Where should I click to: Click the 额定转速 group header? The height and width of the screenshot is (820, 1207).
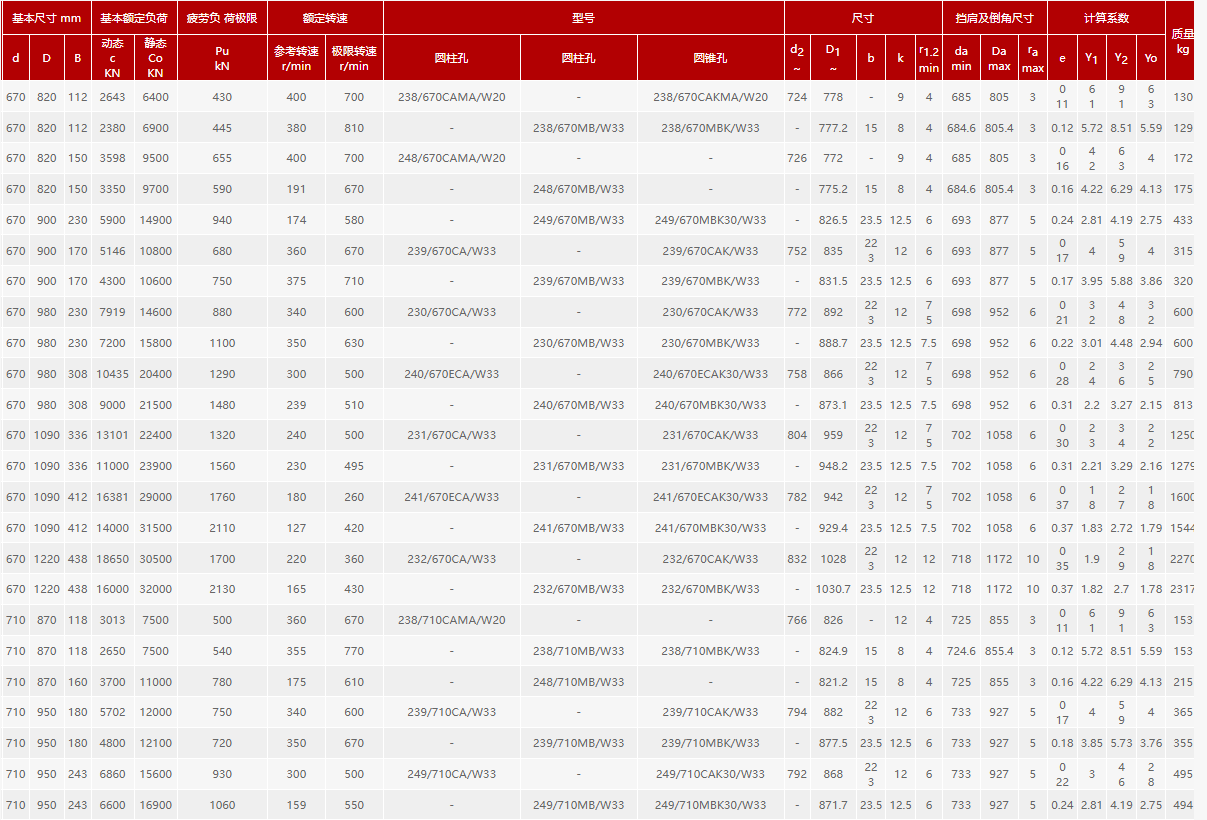325,18
